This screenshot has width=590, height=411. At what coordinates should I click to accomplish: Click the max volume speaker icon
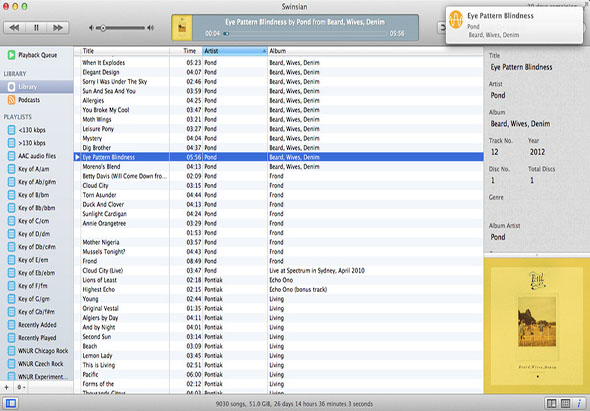coord(151,28)
